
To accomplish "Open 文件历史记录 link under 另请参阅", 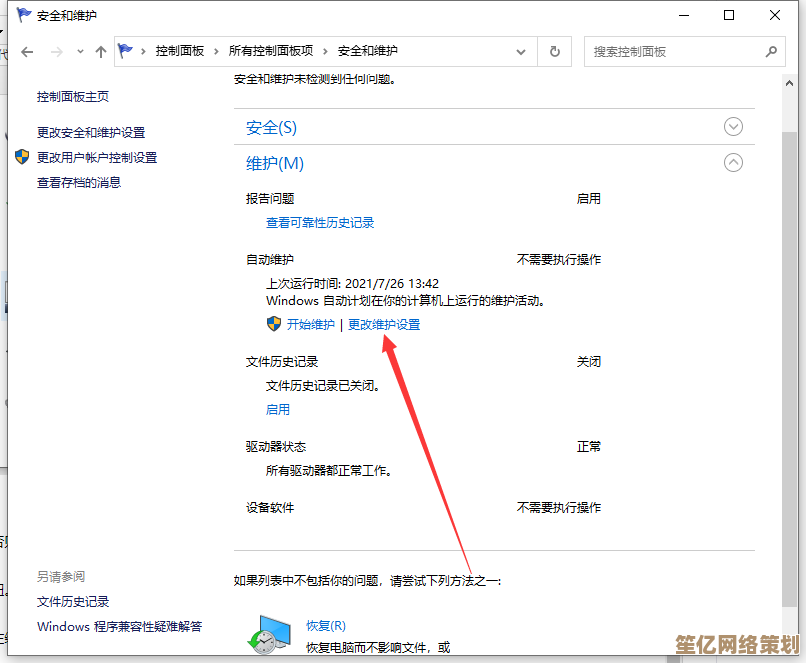I will point(73,602).
